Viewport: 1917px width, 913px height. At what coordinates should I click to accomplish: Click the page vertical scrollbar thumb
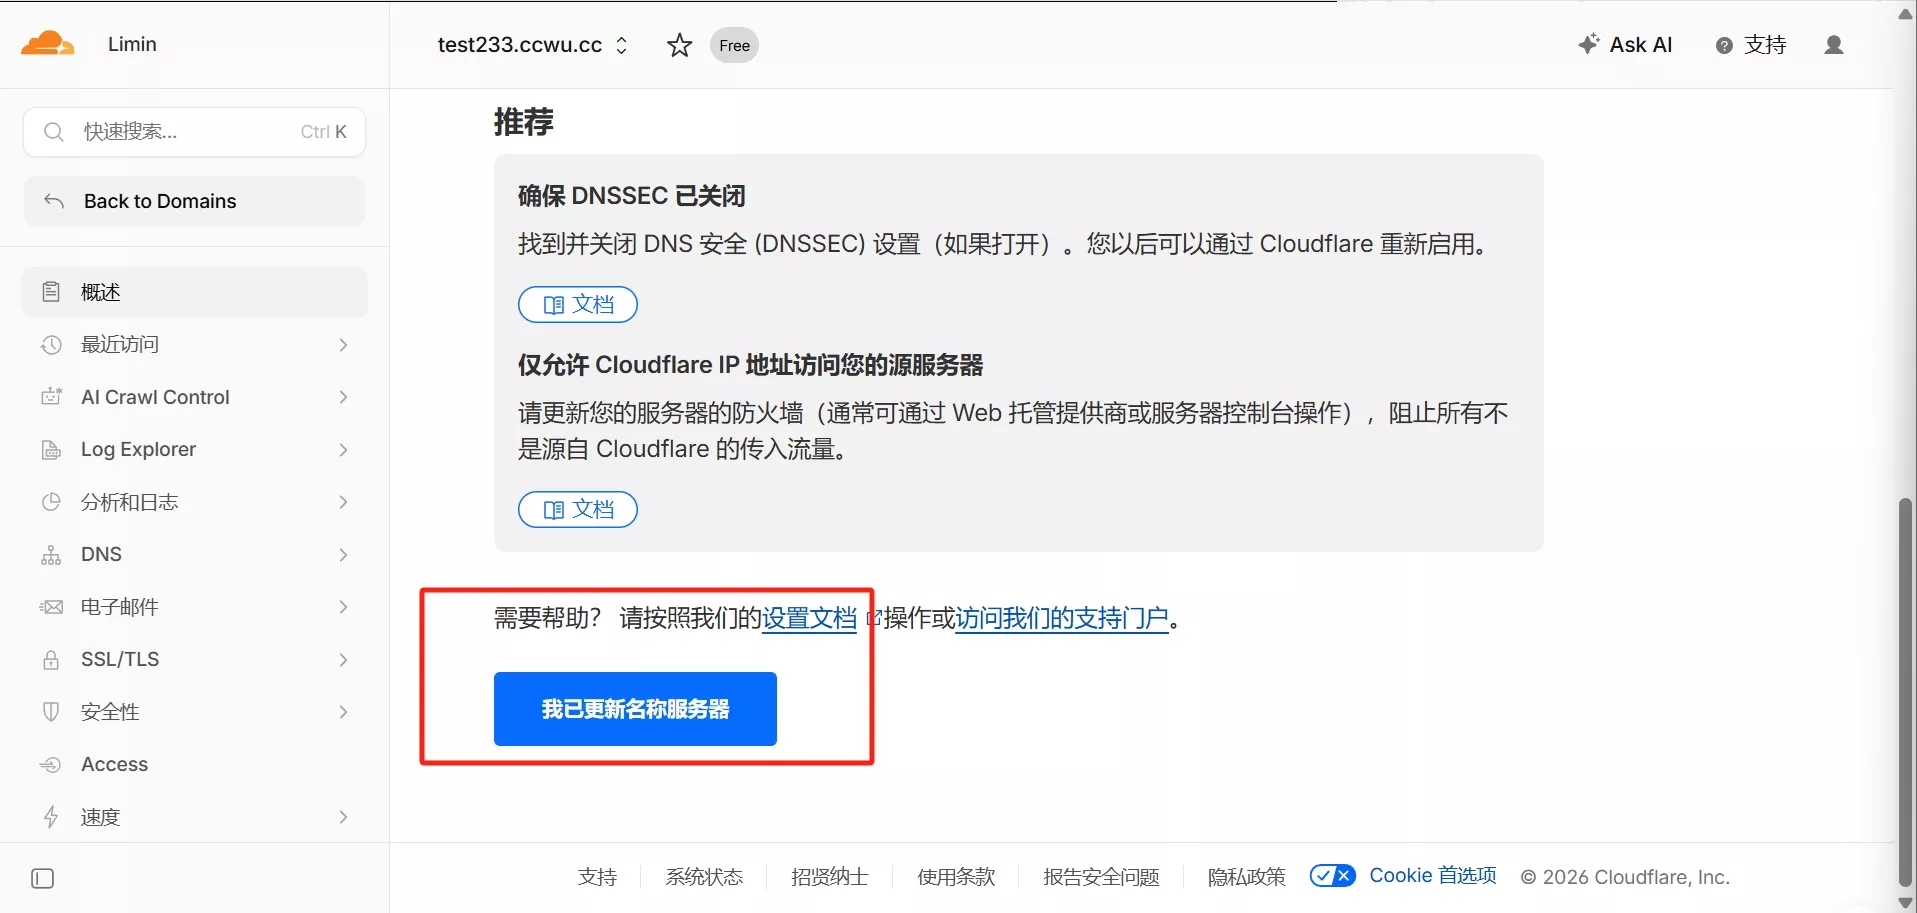(1906, 690)
